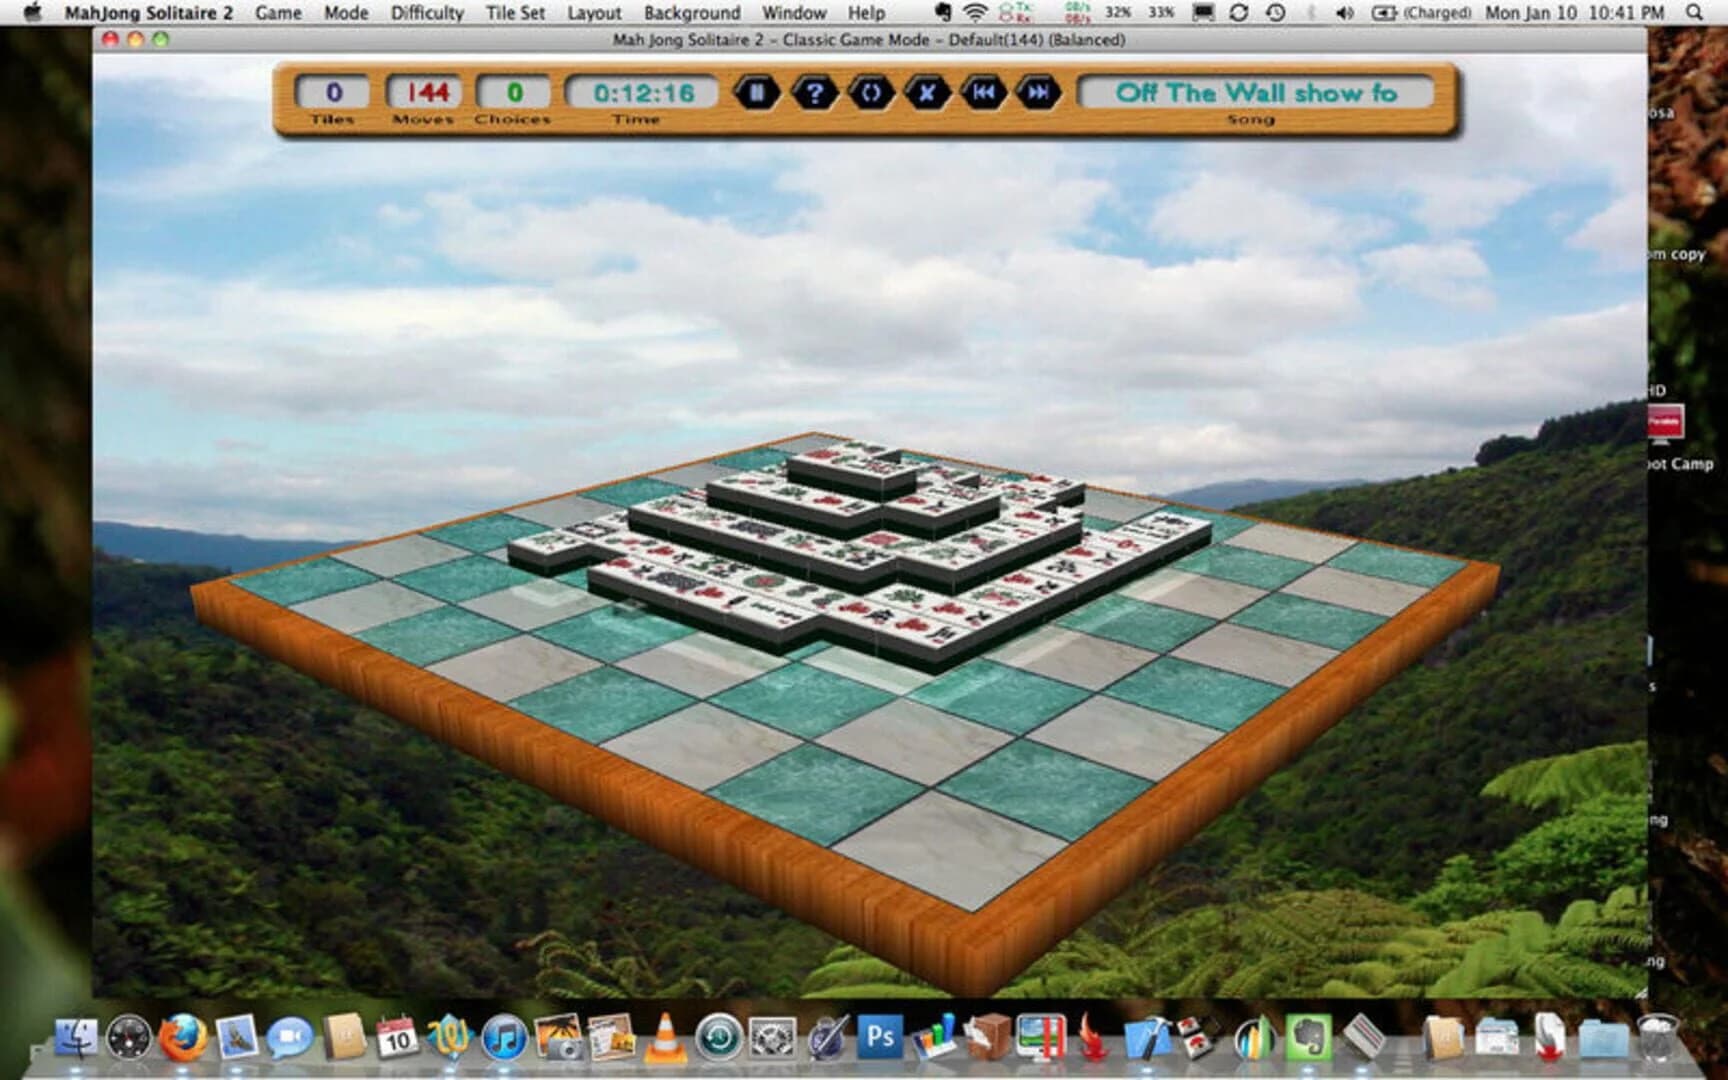Click the 0:12:16 time display
The height and width of the screenshot is (1080, 1728).
pos(640,94)
